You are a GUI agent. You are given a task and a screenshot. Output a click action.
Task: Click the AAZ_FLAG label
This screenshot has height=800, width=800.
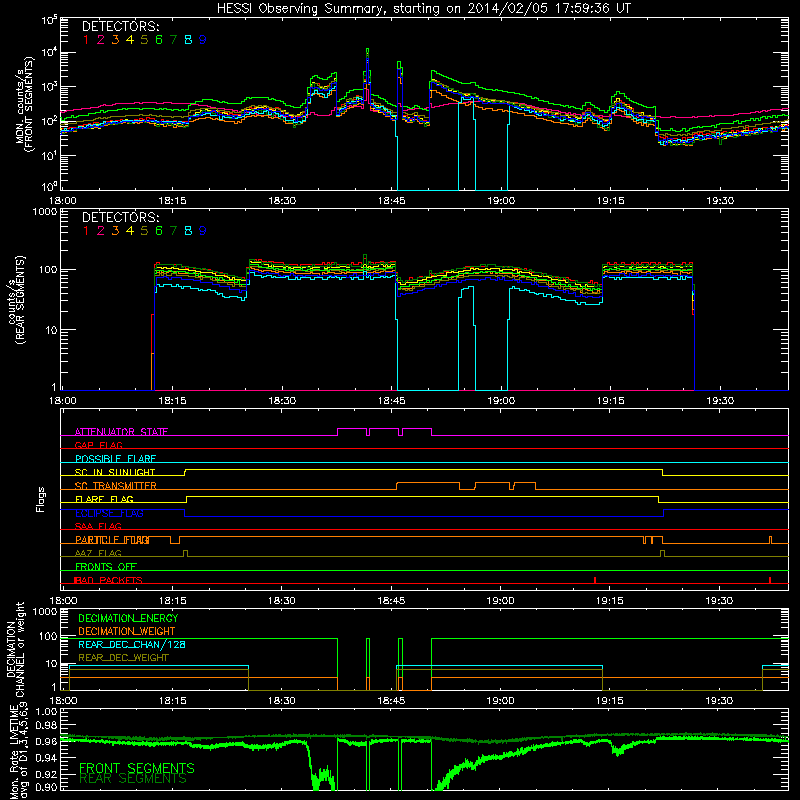click(98, 553)
